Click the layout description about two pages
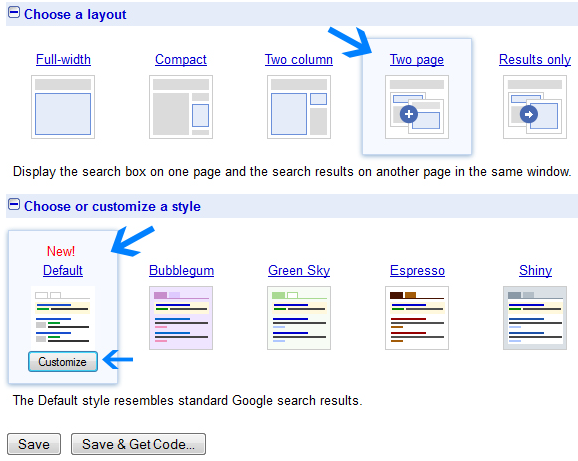Image resolution: width=578 pixels, height=461 pixels. [x=292, y=172]
